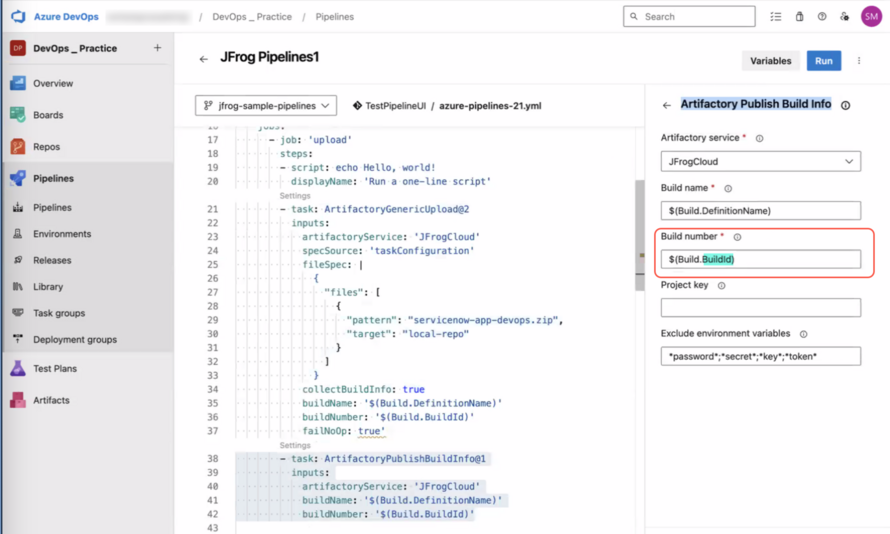The width and height of the screenshot is (890, 534).
Task: Click info icon beside Exclude environment variables
Action: pyautogui.click(x=803, y=334)
